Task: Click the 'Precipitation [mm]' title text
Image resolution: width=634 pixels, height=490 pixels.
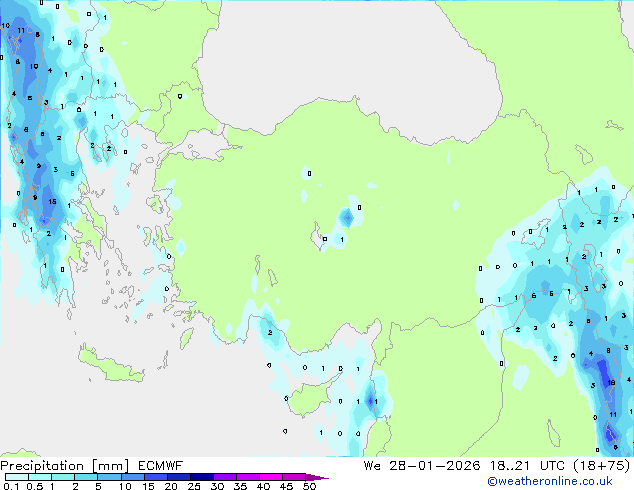Action: [64, 466]
